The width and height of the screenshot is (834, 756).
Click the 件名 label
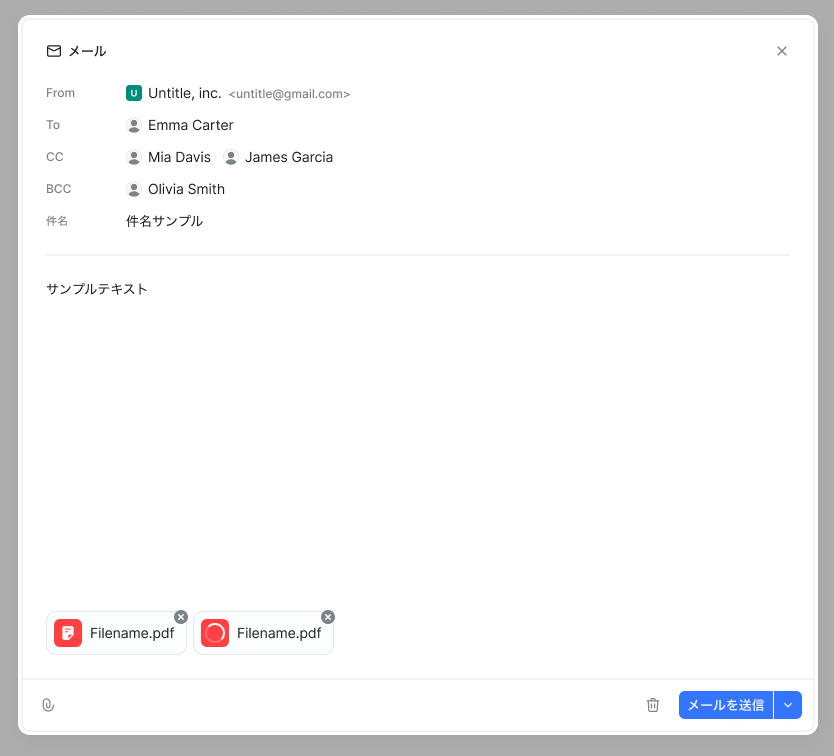(57, 221)
